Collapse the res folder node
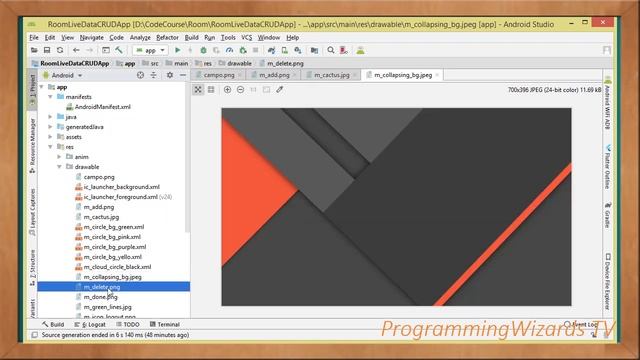Image resolution: width=640 pixels, height=360 pixels. (x=50, y=147)
